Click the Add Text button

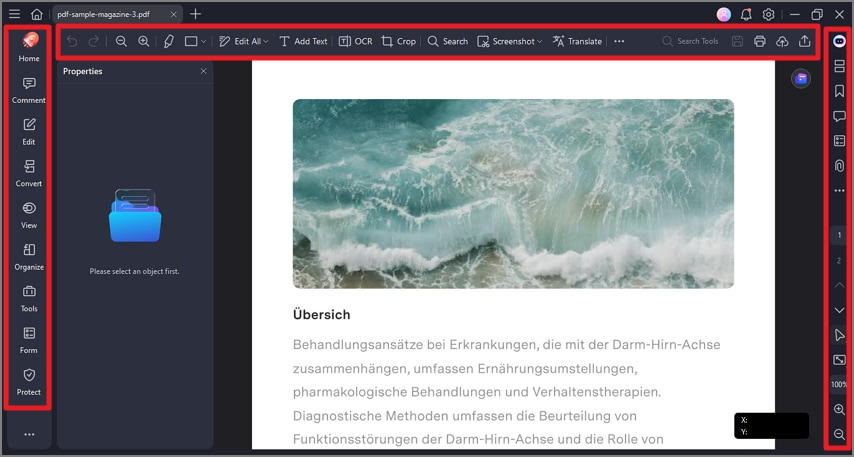point(303,41)
